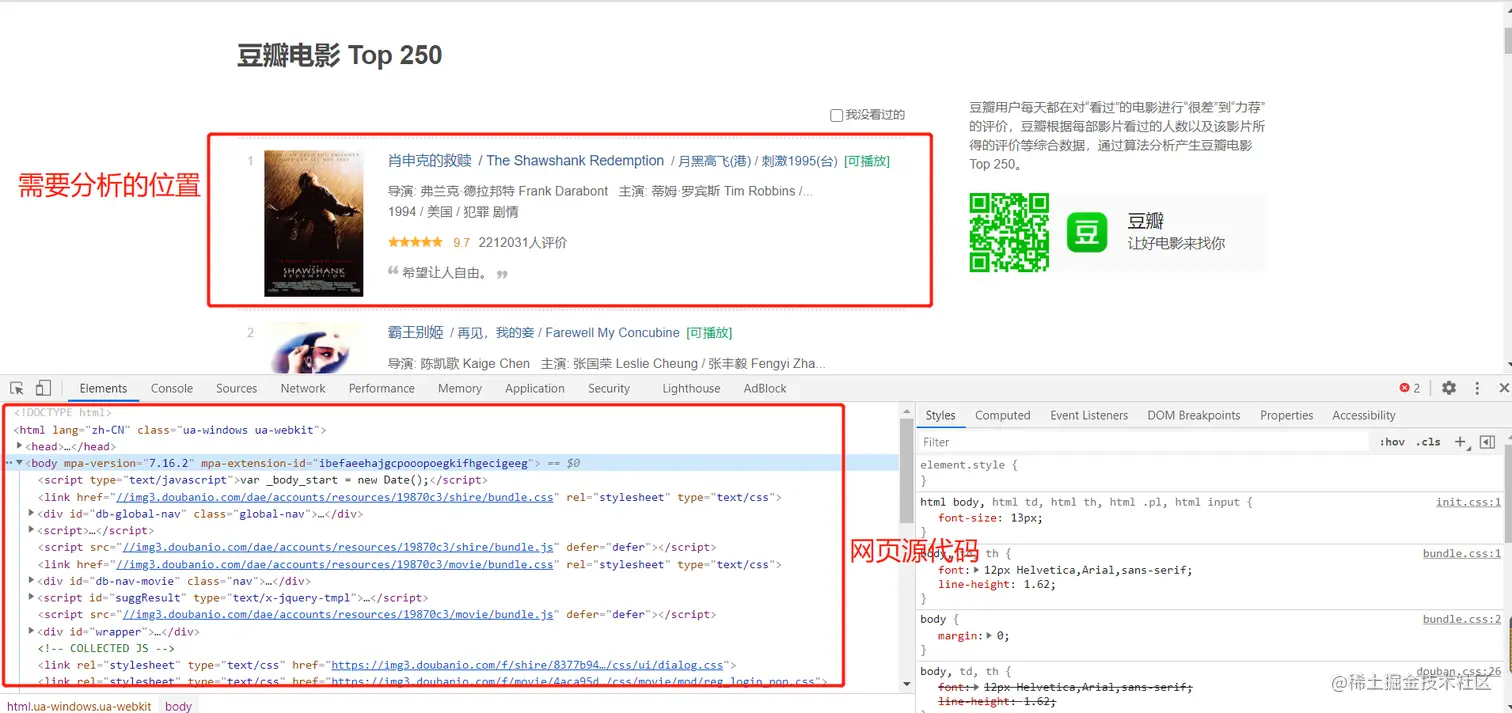Toggle computed styles sidebar icon
Image resolution: width=1512 pixels, height=713 pixels.
coord(1487,442)
